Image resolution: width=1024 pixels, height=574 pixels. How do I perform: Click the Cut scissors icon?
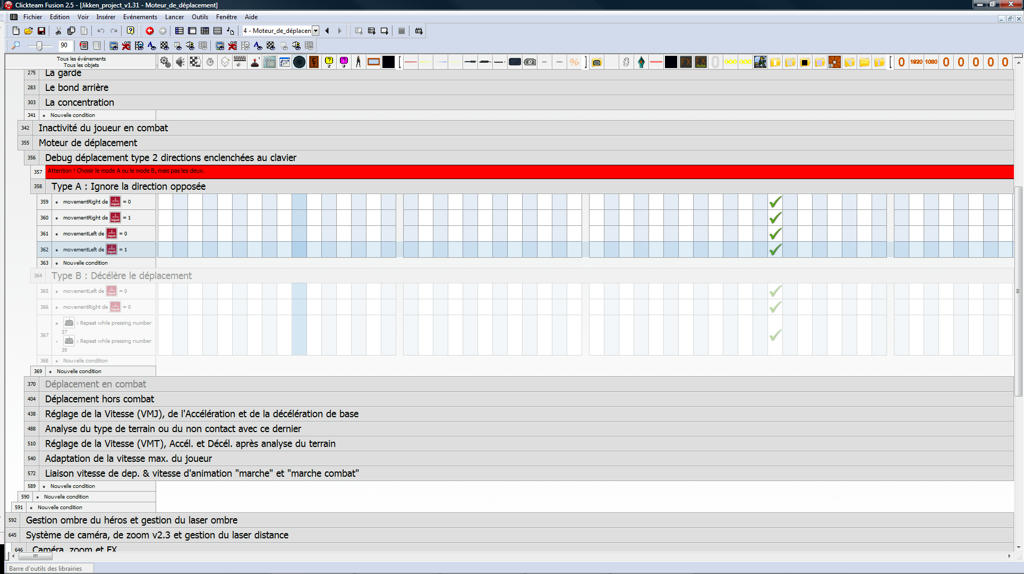tap(58, 31)
